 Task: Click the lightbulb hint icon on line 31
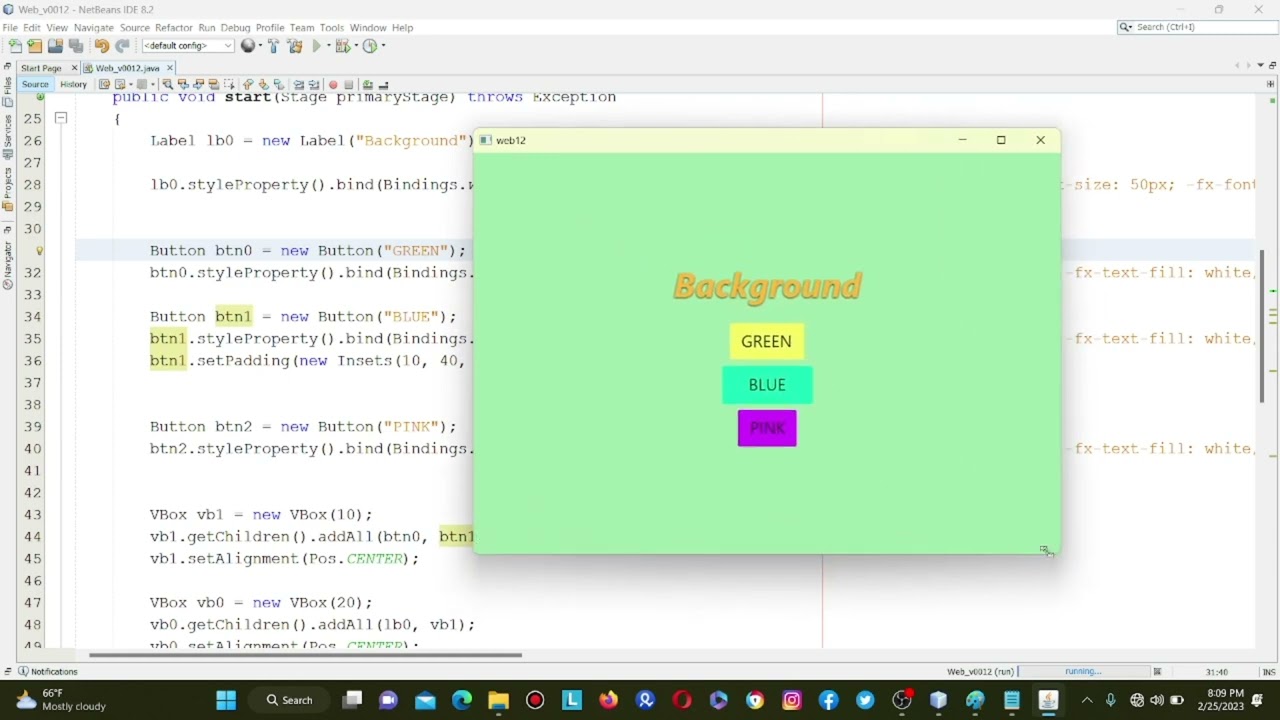click(x=39, y=251)
